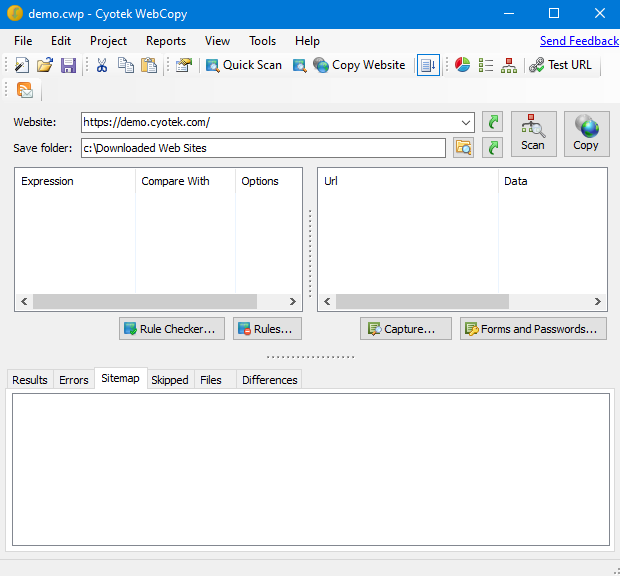Open the Tools menu

coord(263,41)
